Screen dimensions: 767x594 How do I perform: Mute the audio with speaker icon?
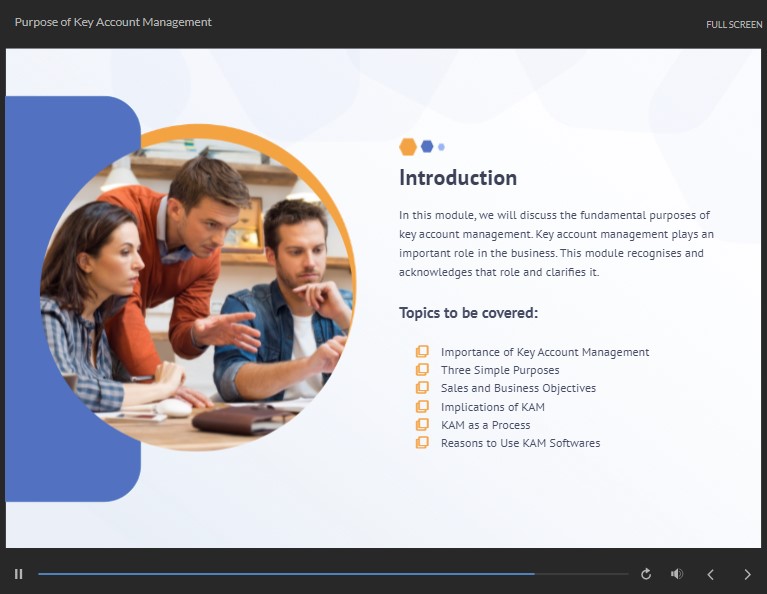pyautogui.click(x=677, y=573)
